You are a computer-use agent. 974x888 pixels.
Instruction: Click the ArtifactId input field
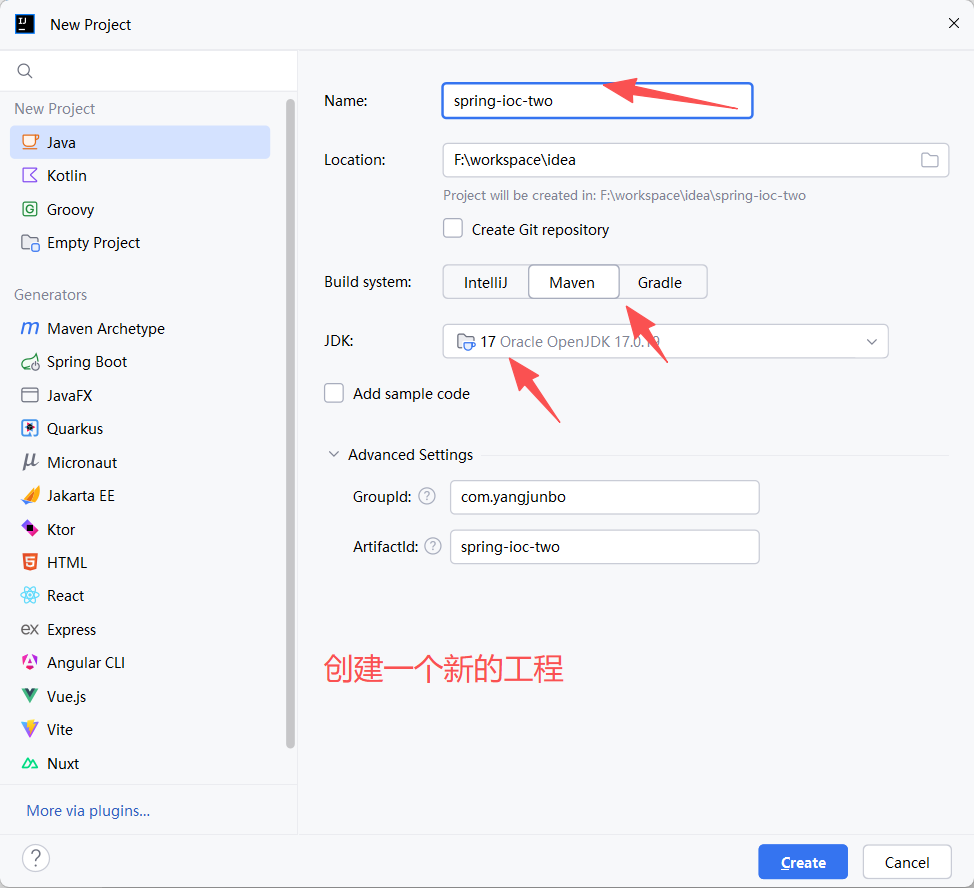pyautogui.click(x=604, y=546)
